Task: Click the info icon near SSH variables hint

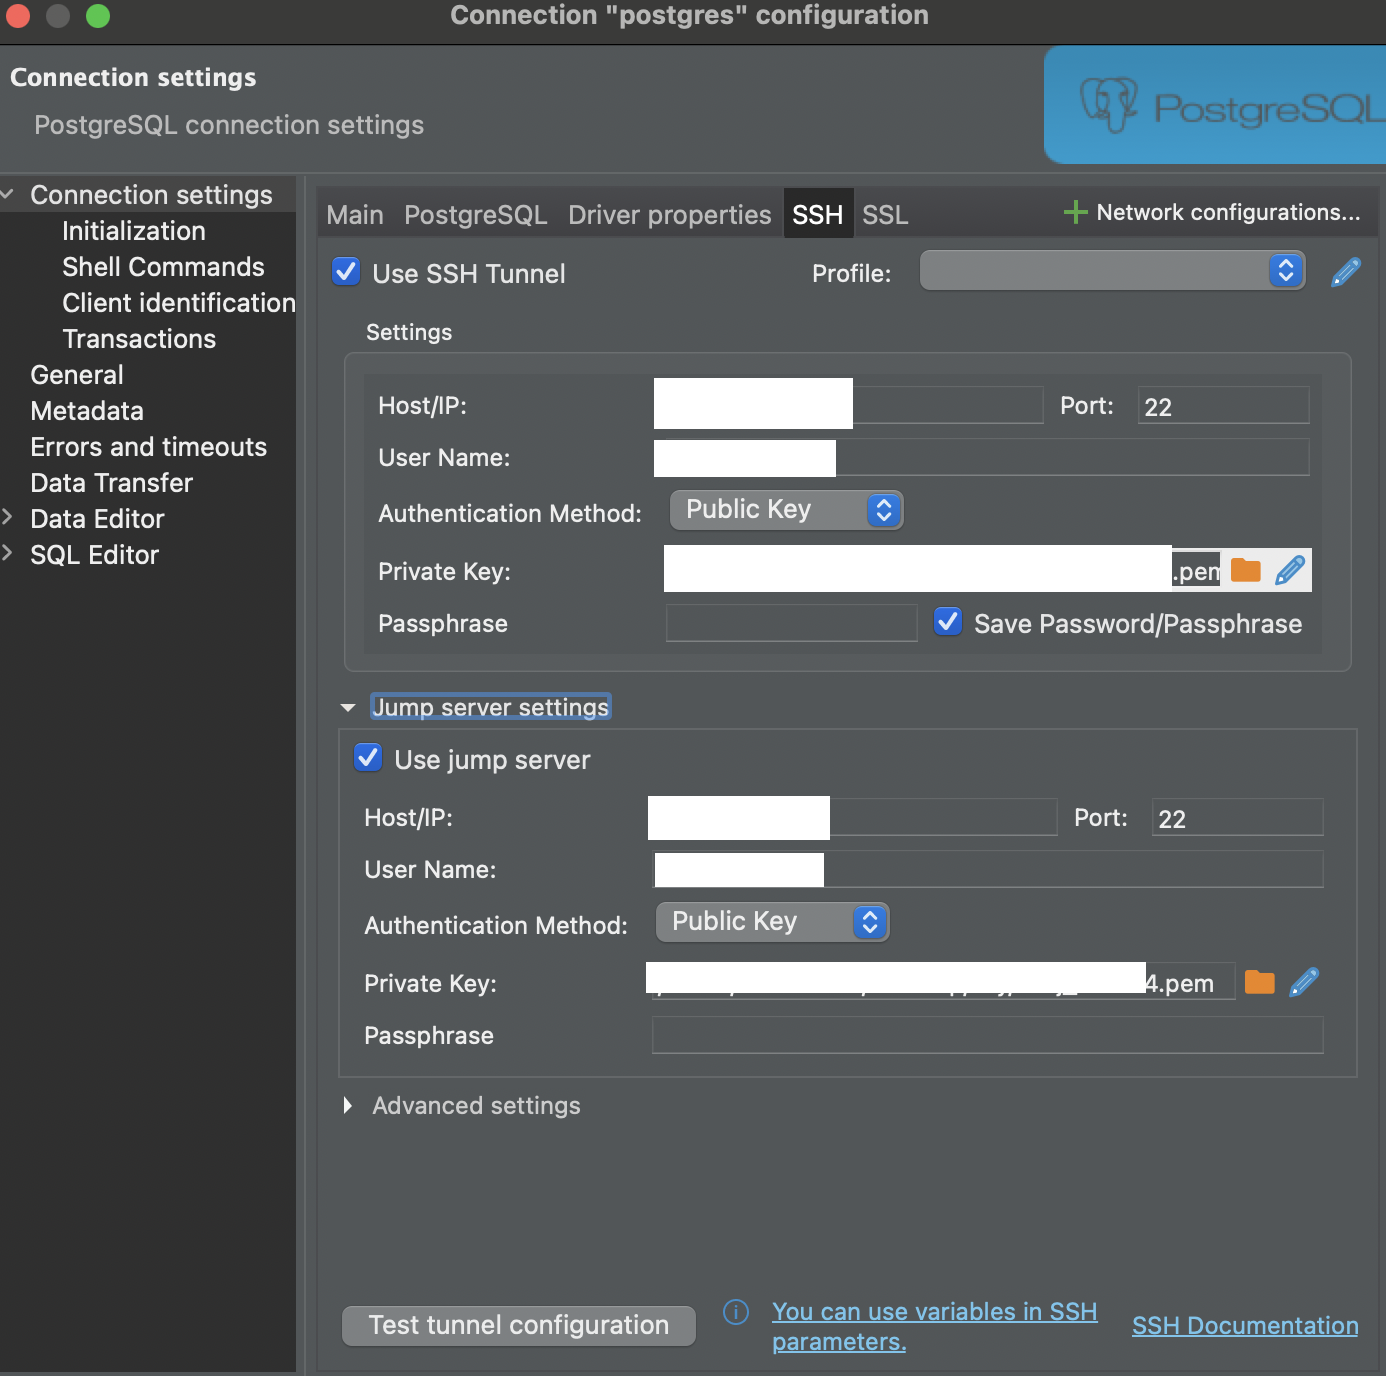Action: click(736, 1312)
